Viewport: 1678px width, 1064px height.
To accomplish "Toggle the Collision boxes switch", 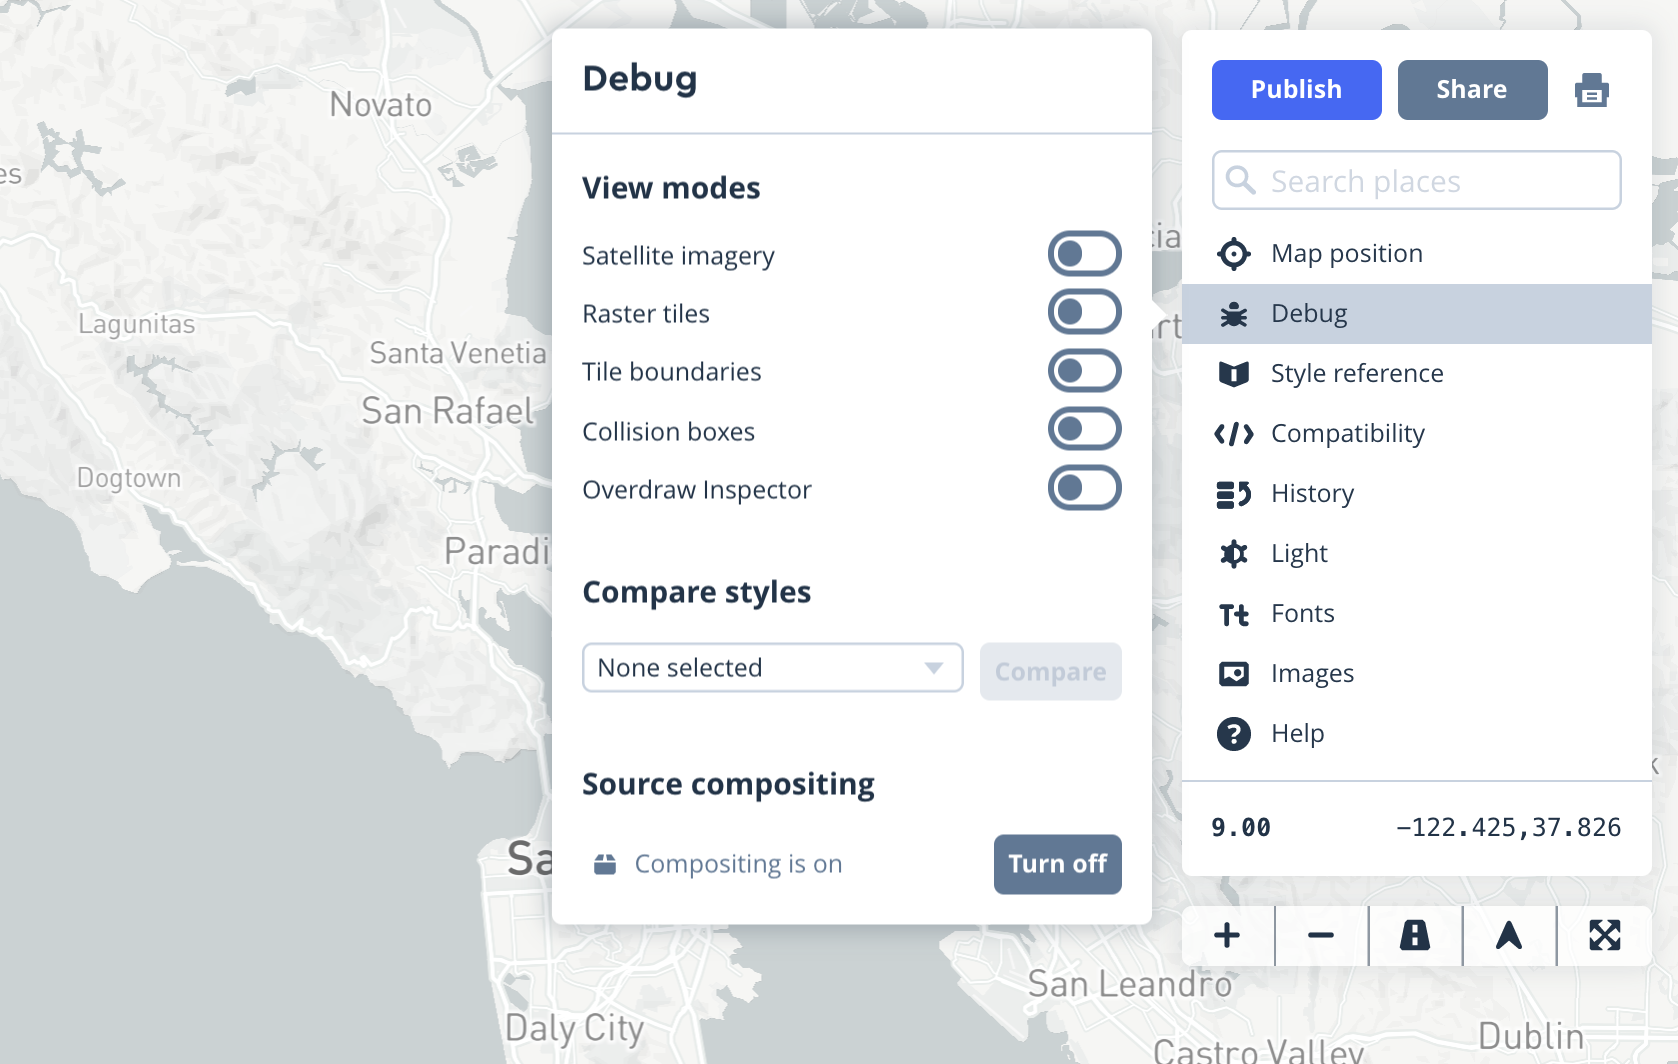I will [1084, 430].
